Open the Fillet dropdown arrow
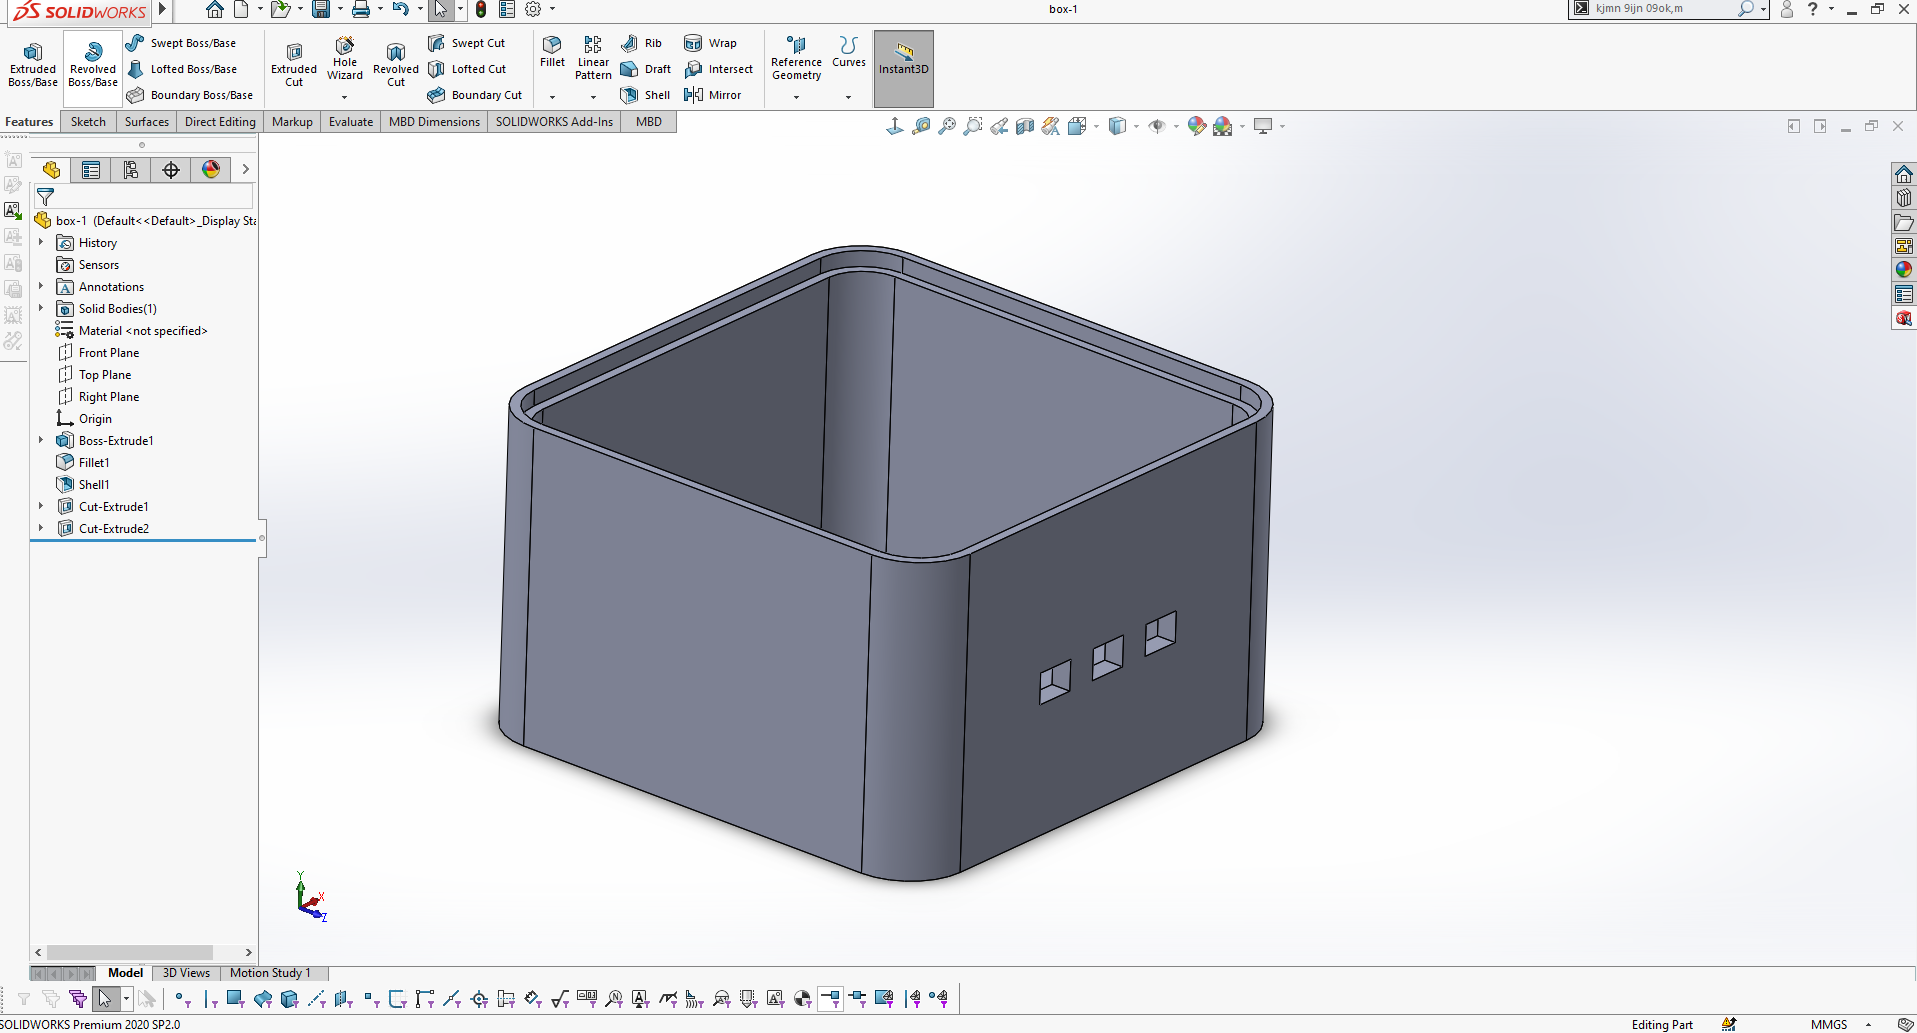 [552, 97]
